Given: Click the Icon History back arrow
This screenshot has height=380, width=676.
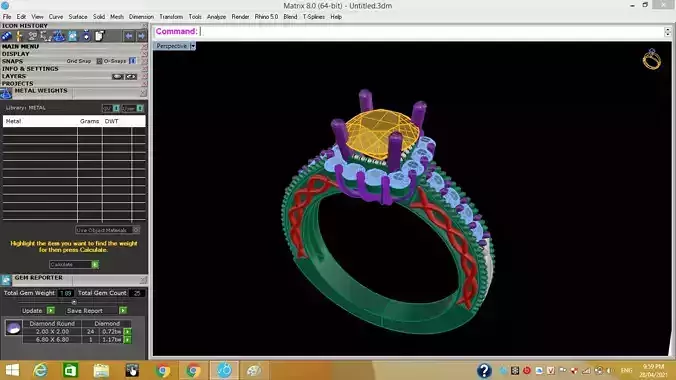Looking at the screenshot, I should pyautogui.click(x=128, y=36).
